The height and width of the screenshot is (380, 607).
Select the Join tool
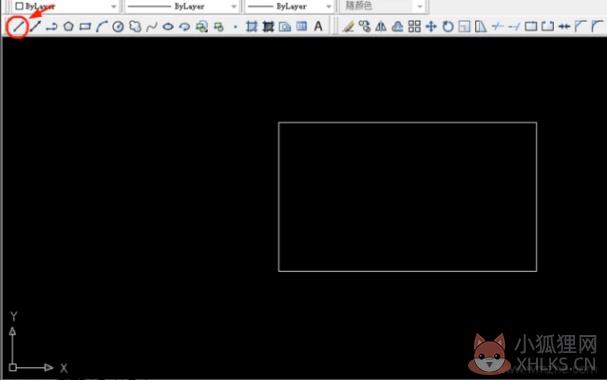tap(564, 27)
